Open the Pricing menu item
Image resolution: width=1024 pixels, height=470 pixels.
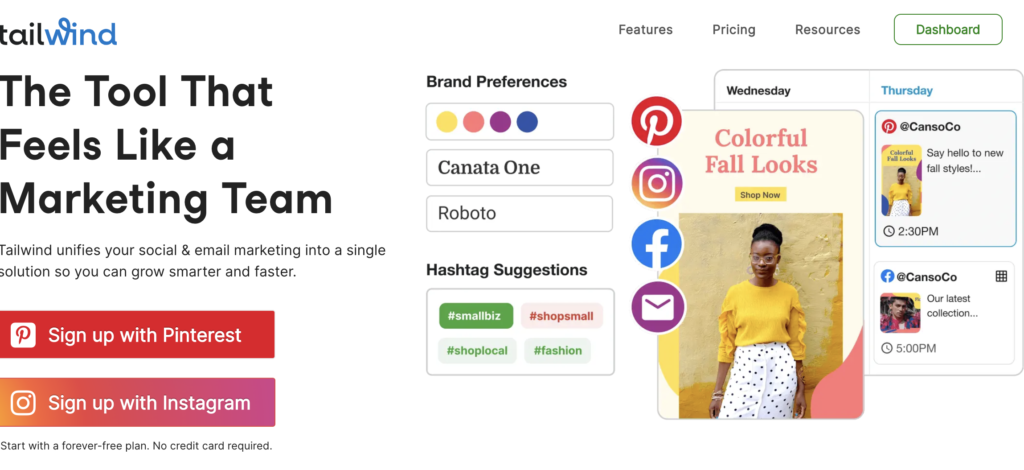pos(733,30)
